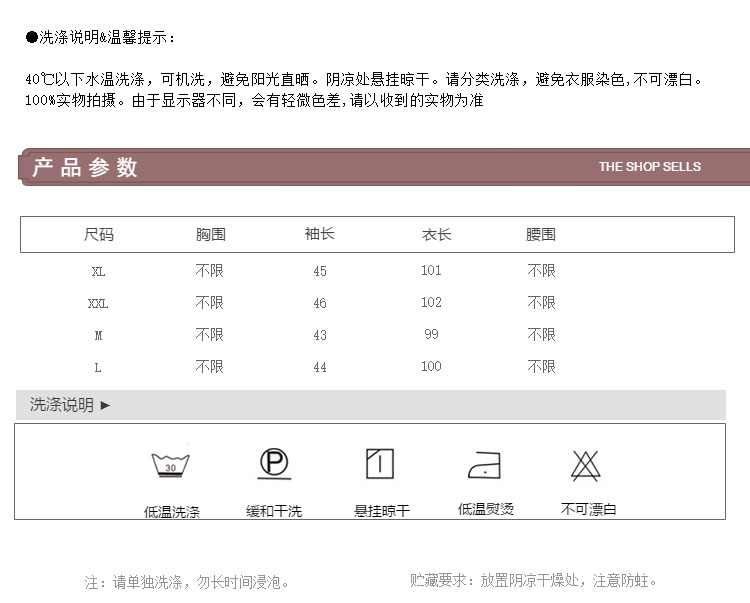Click 不限 waist value in XXL row
Viewport: 750px width, 603px height.
click(541, 303)
